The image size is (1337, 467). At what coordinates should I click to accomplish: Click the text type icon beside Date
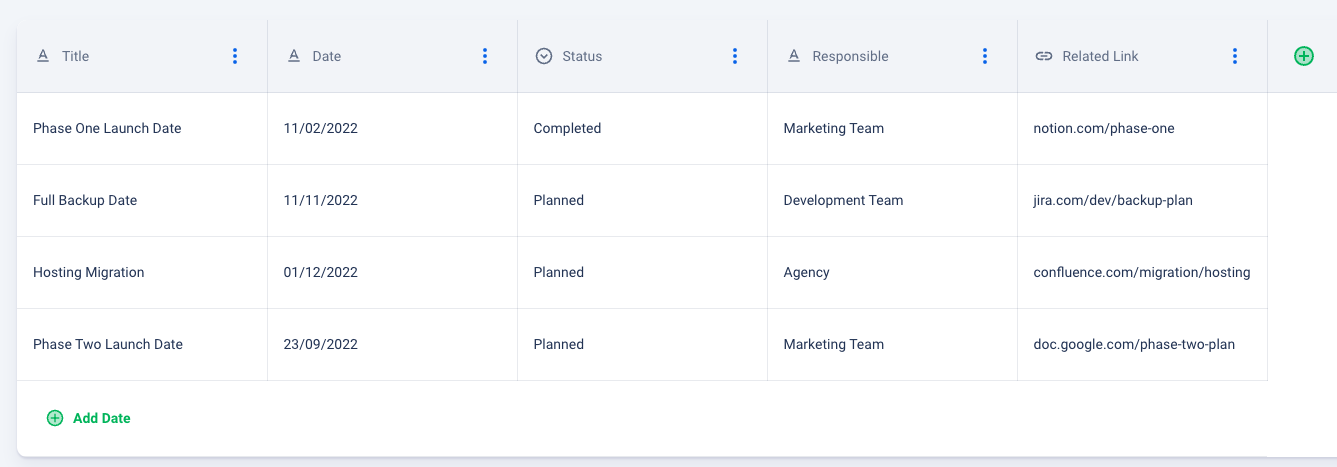coord(294,56)
